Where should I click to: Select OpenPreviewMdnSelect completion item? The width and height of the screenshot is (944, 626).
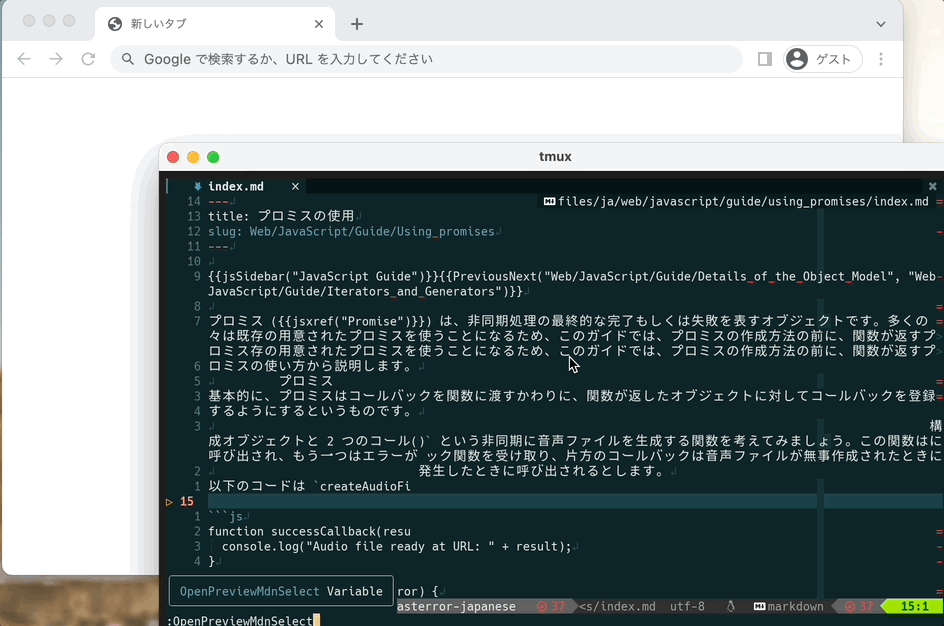coord(281,591)
